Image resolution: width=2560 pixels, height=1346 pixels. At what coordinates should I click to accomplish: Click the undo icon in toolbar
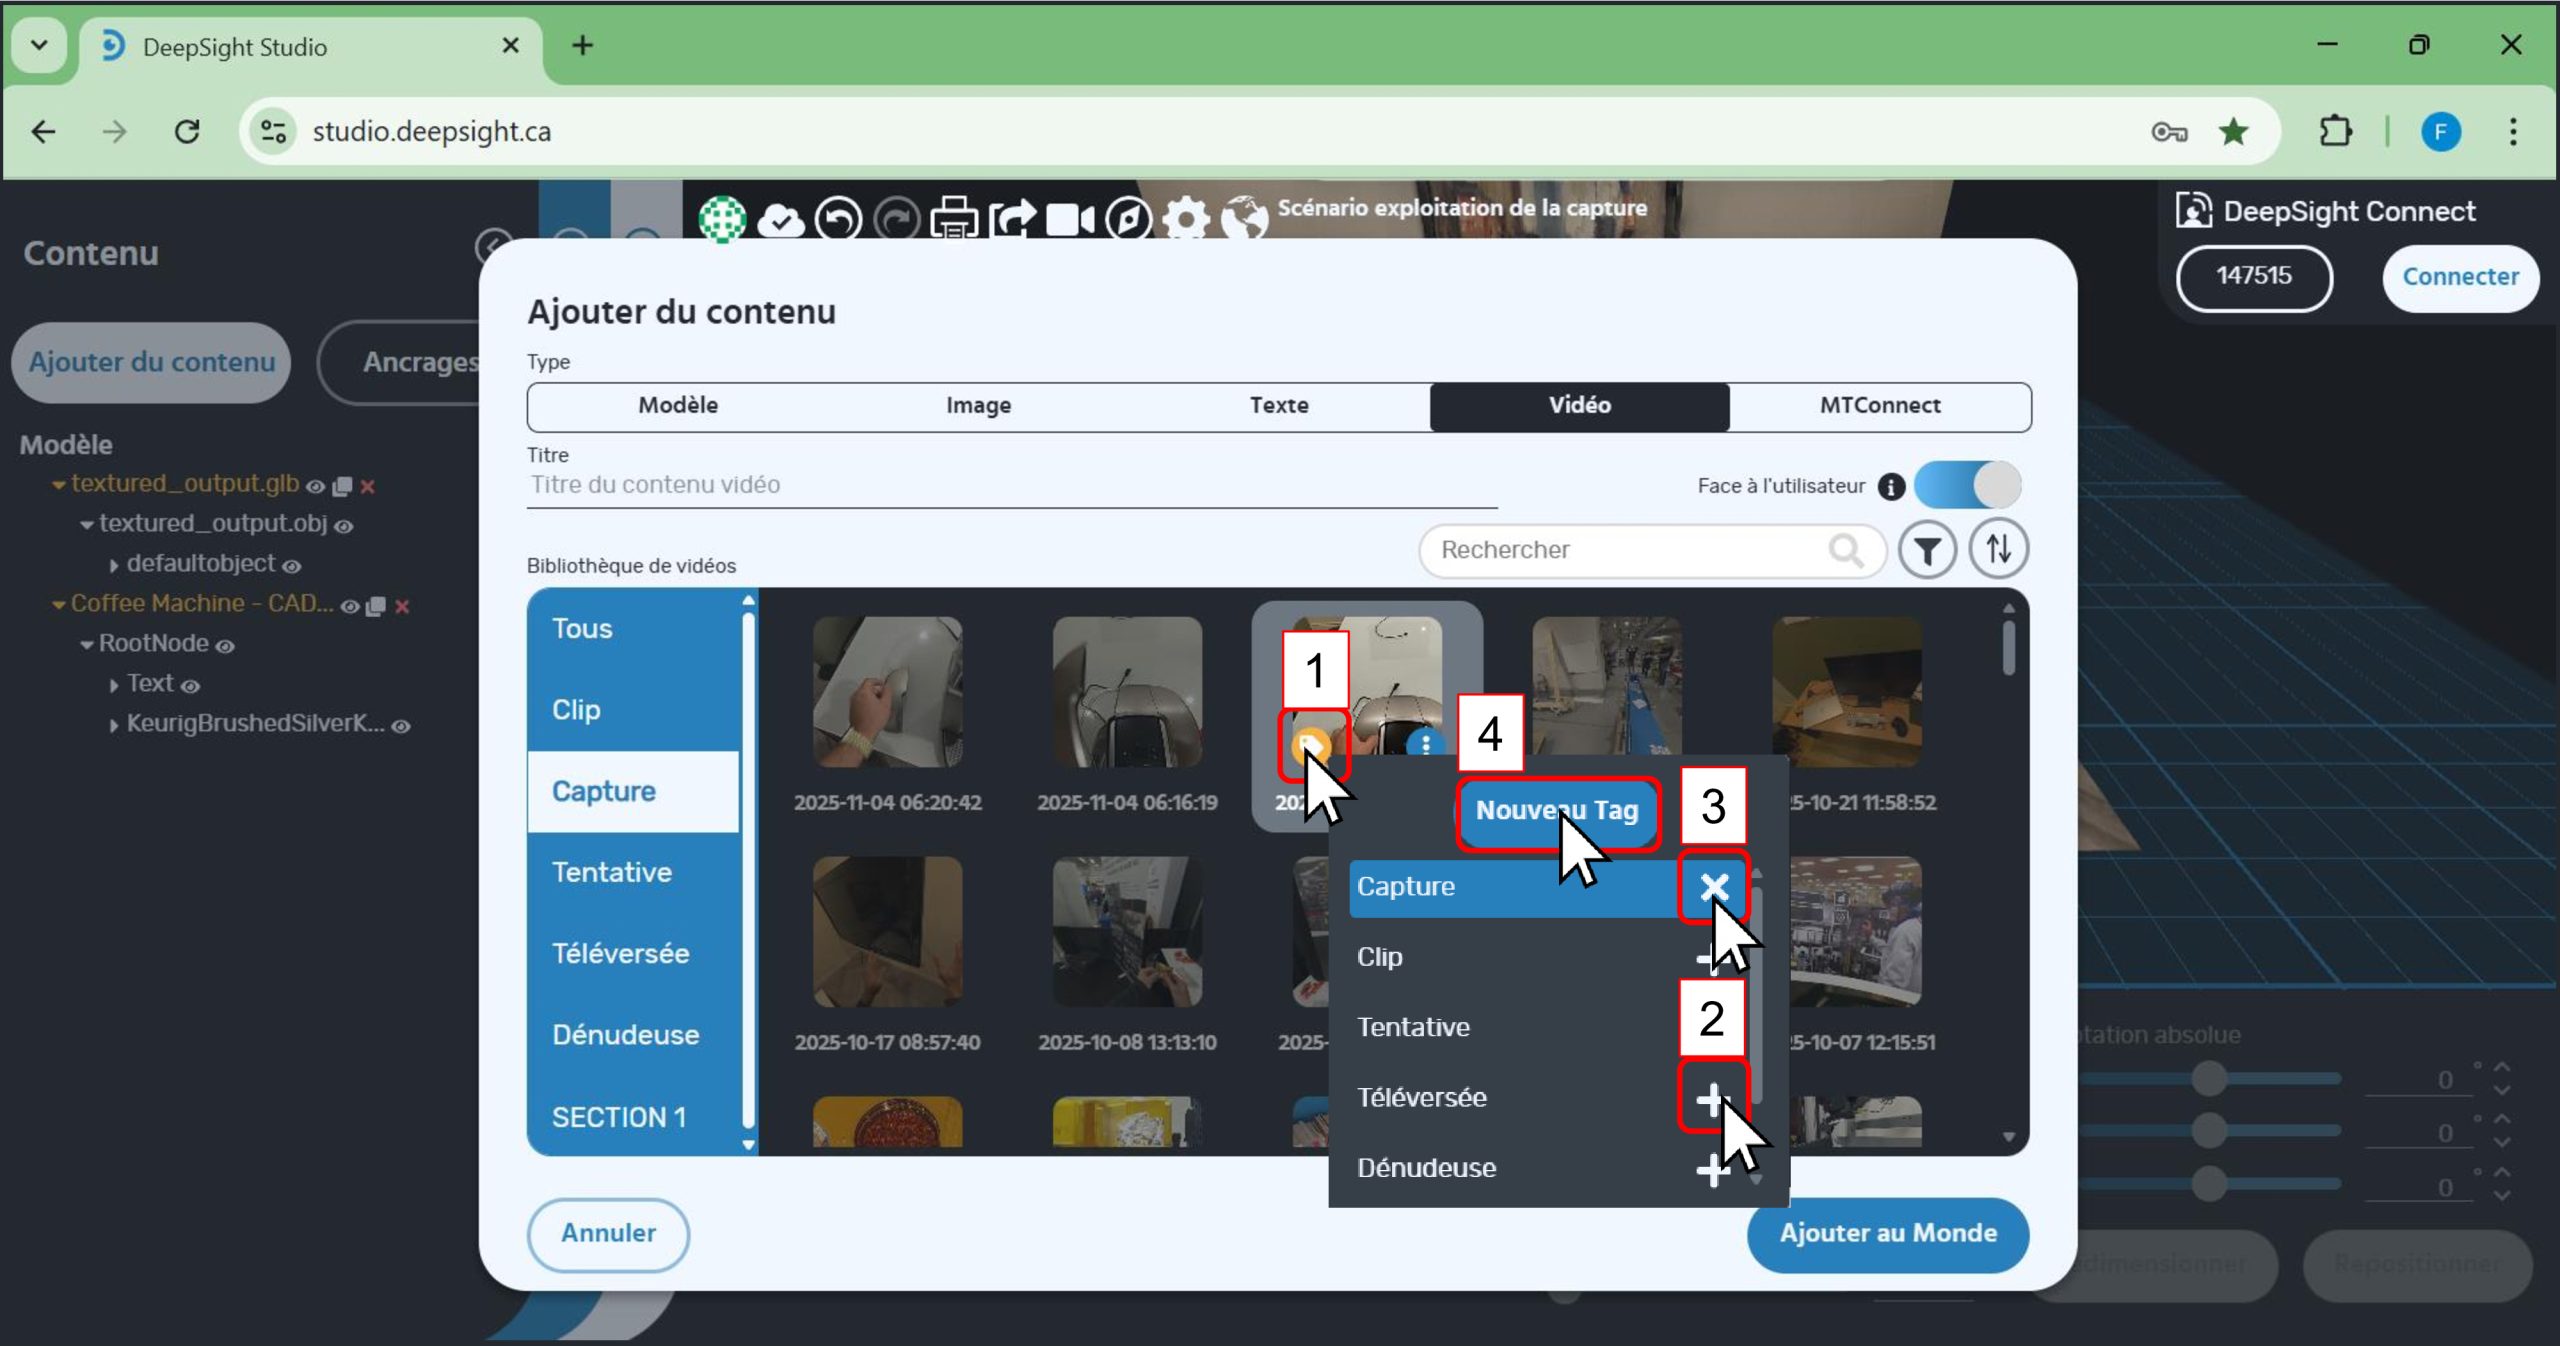(838, 219)
